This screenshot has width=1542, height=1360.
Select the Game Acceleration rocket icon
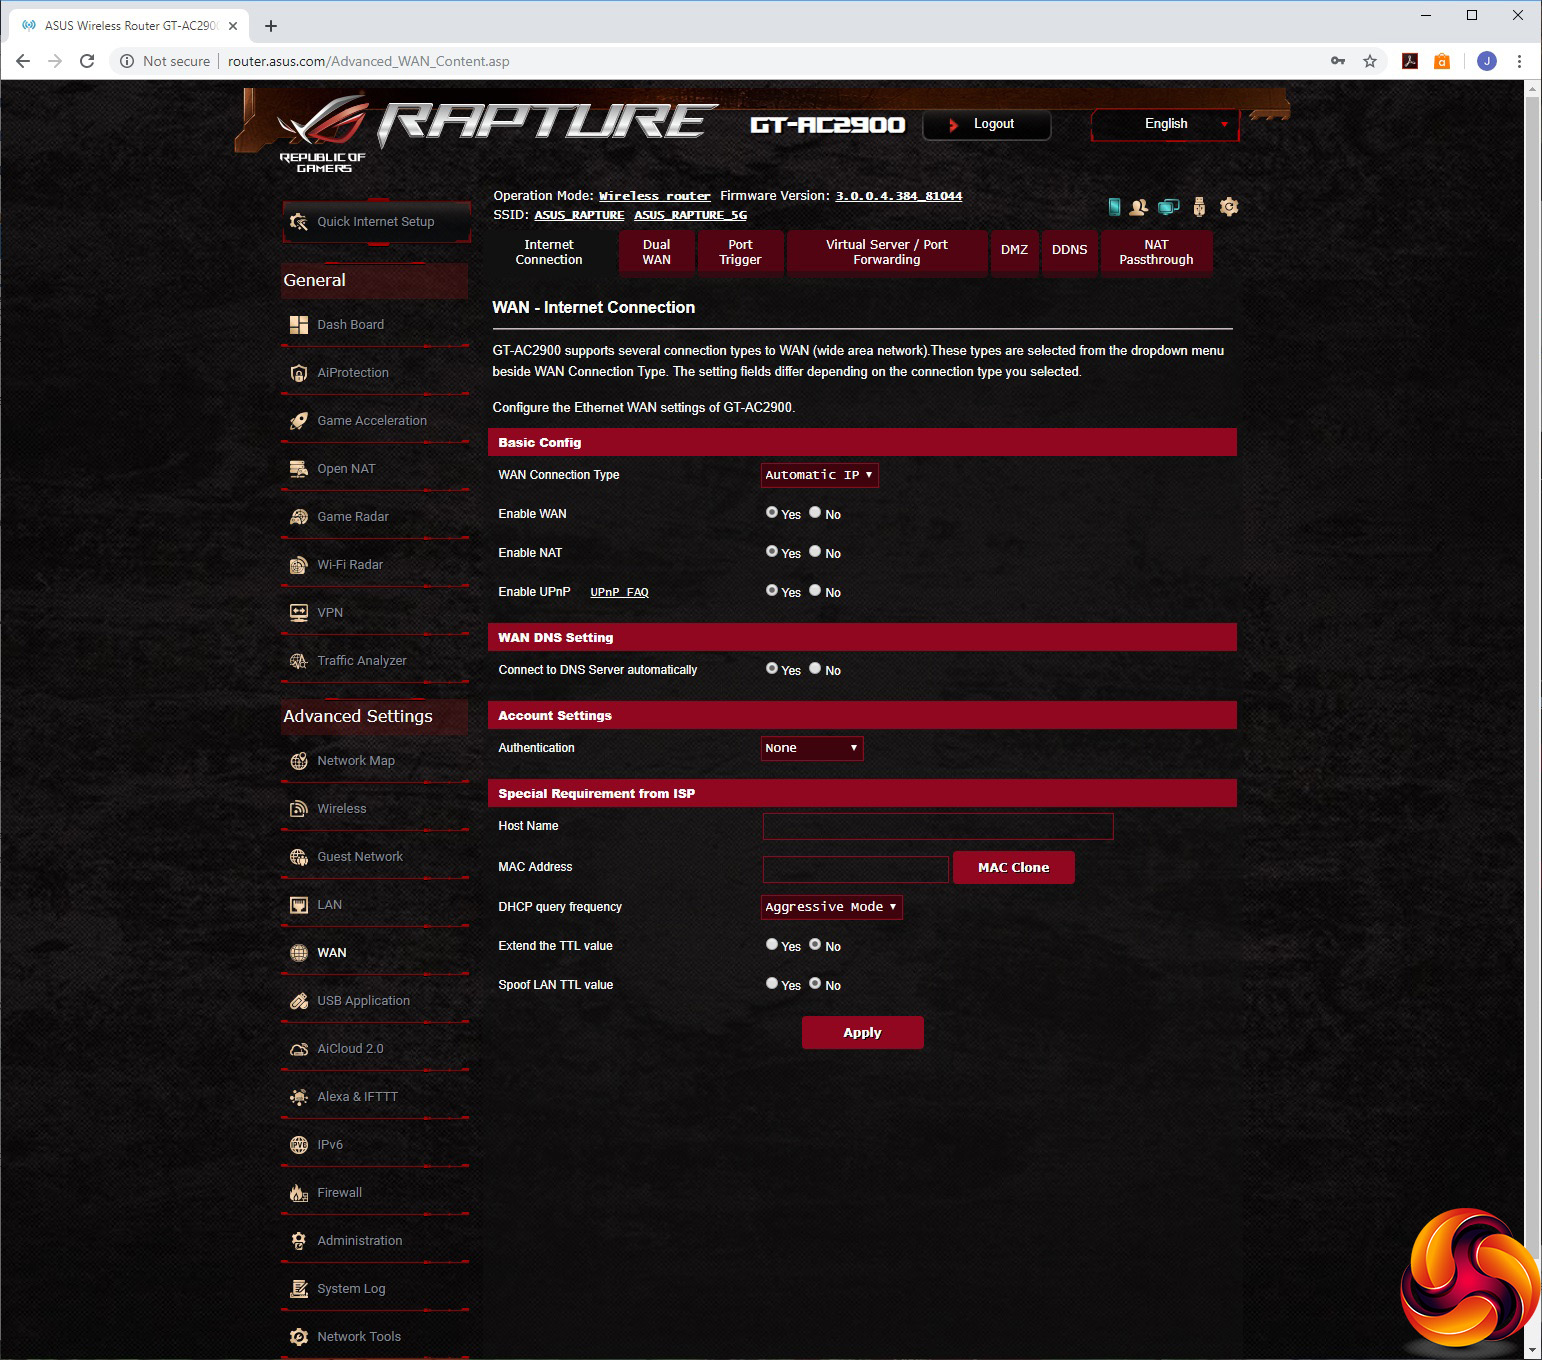pyautogui.click(x=298, y=421)
